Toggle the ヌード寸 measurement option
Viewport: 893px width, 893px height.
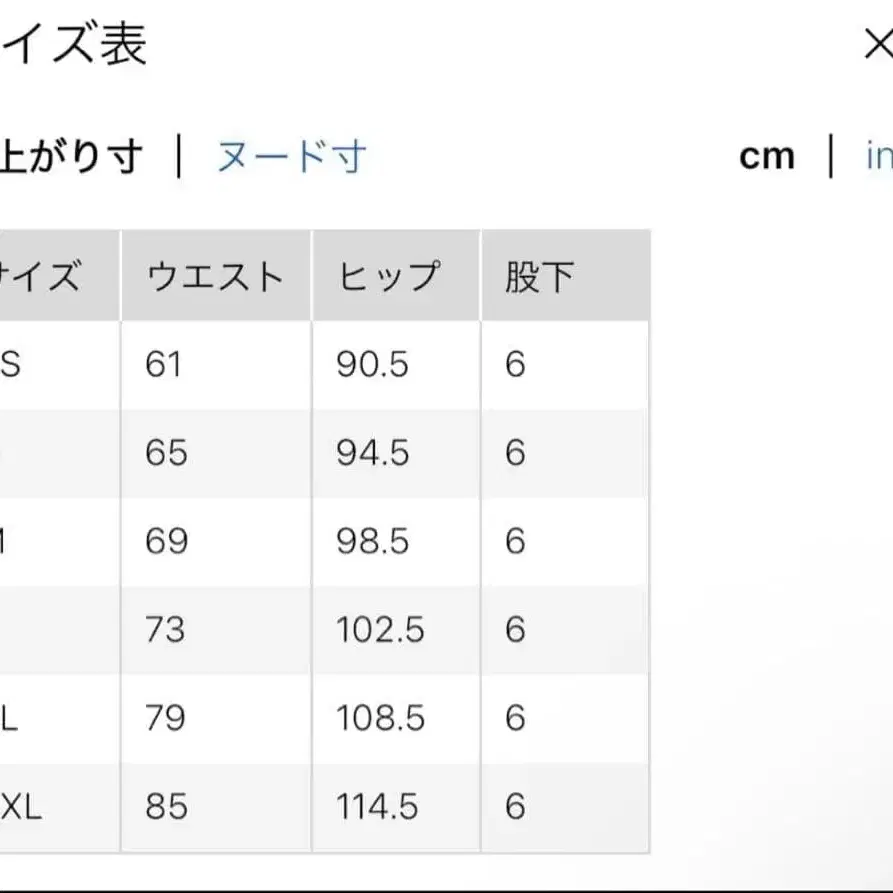click(291, 154)
